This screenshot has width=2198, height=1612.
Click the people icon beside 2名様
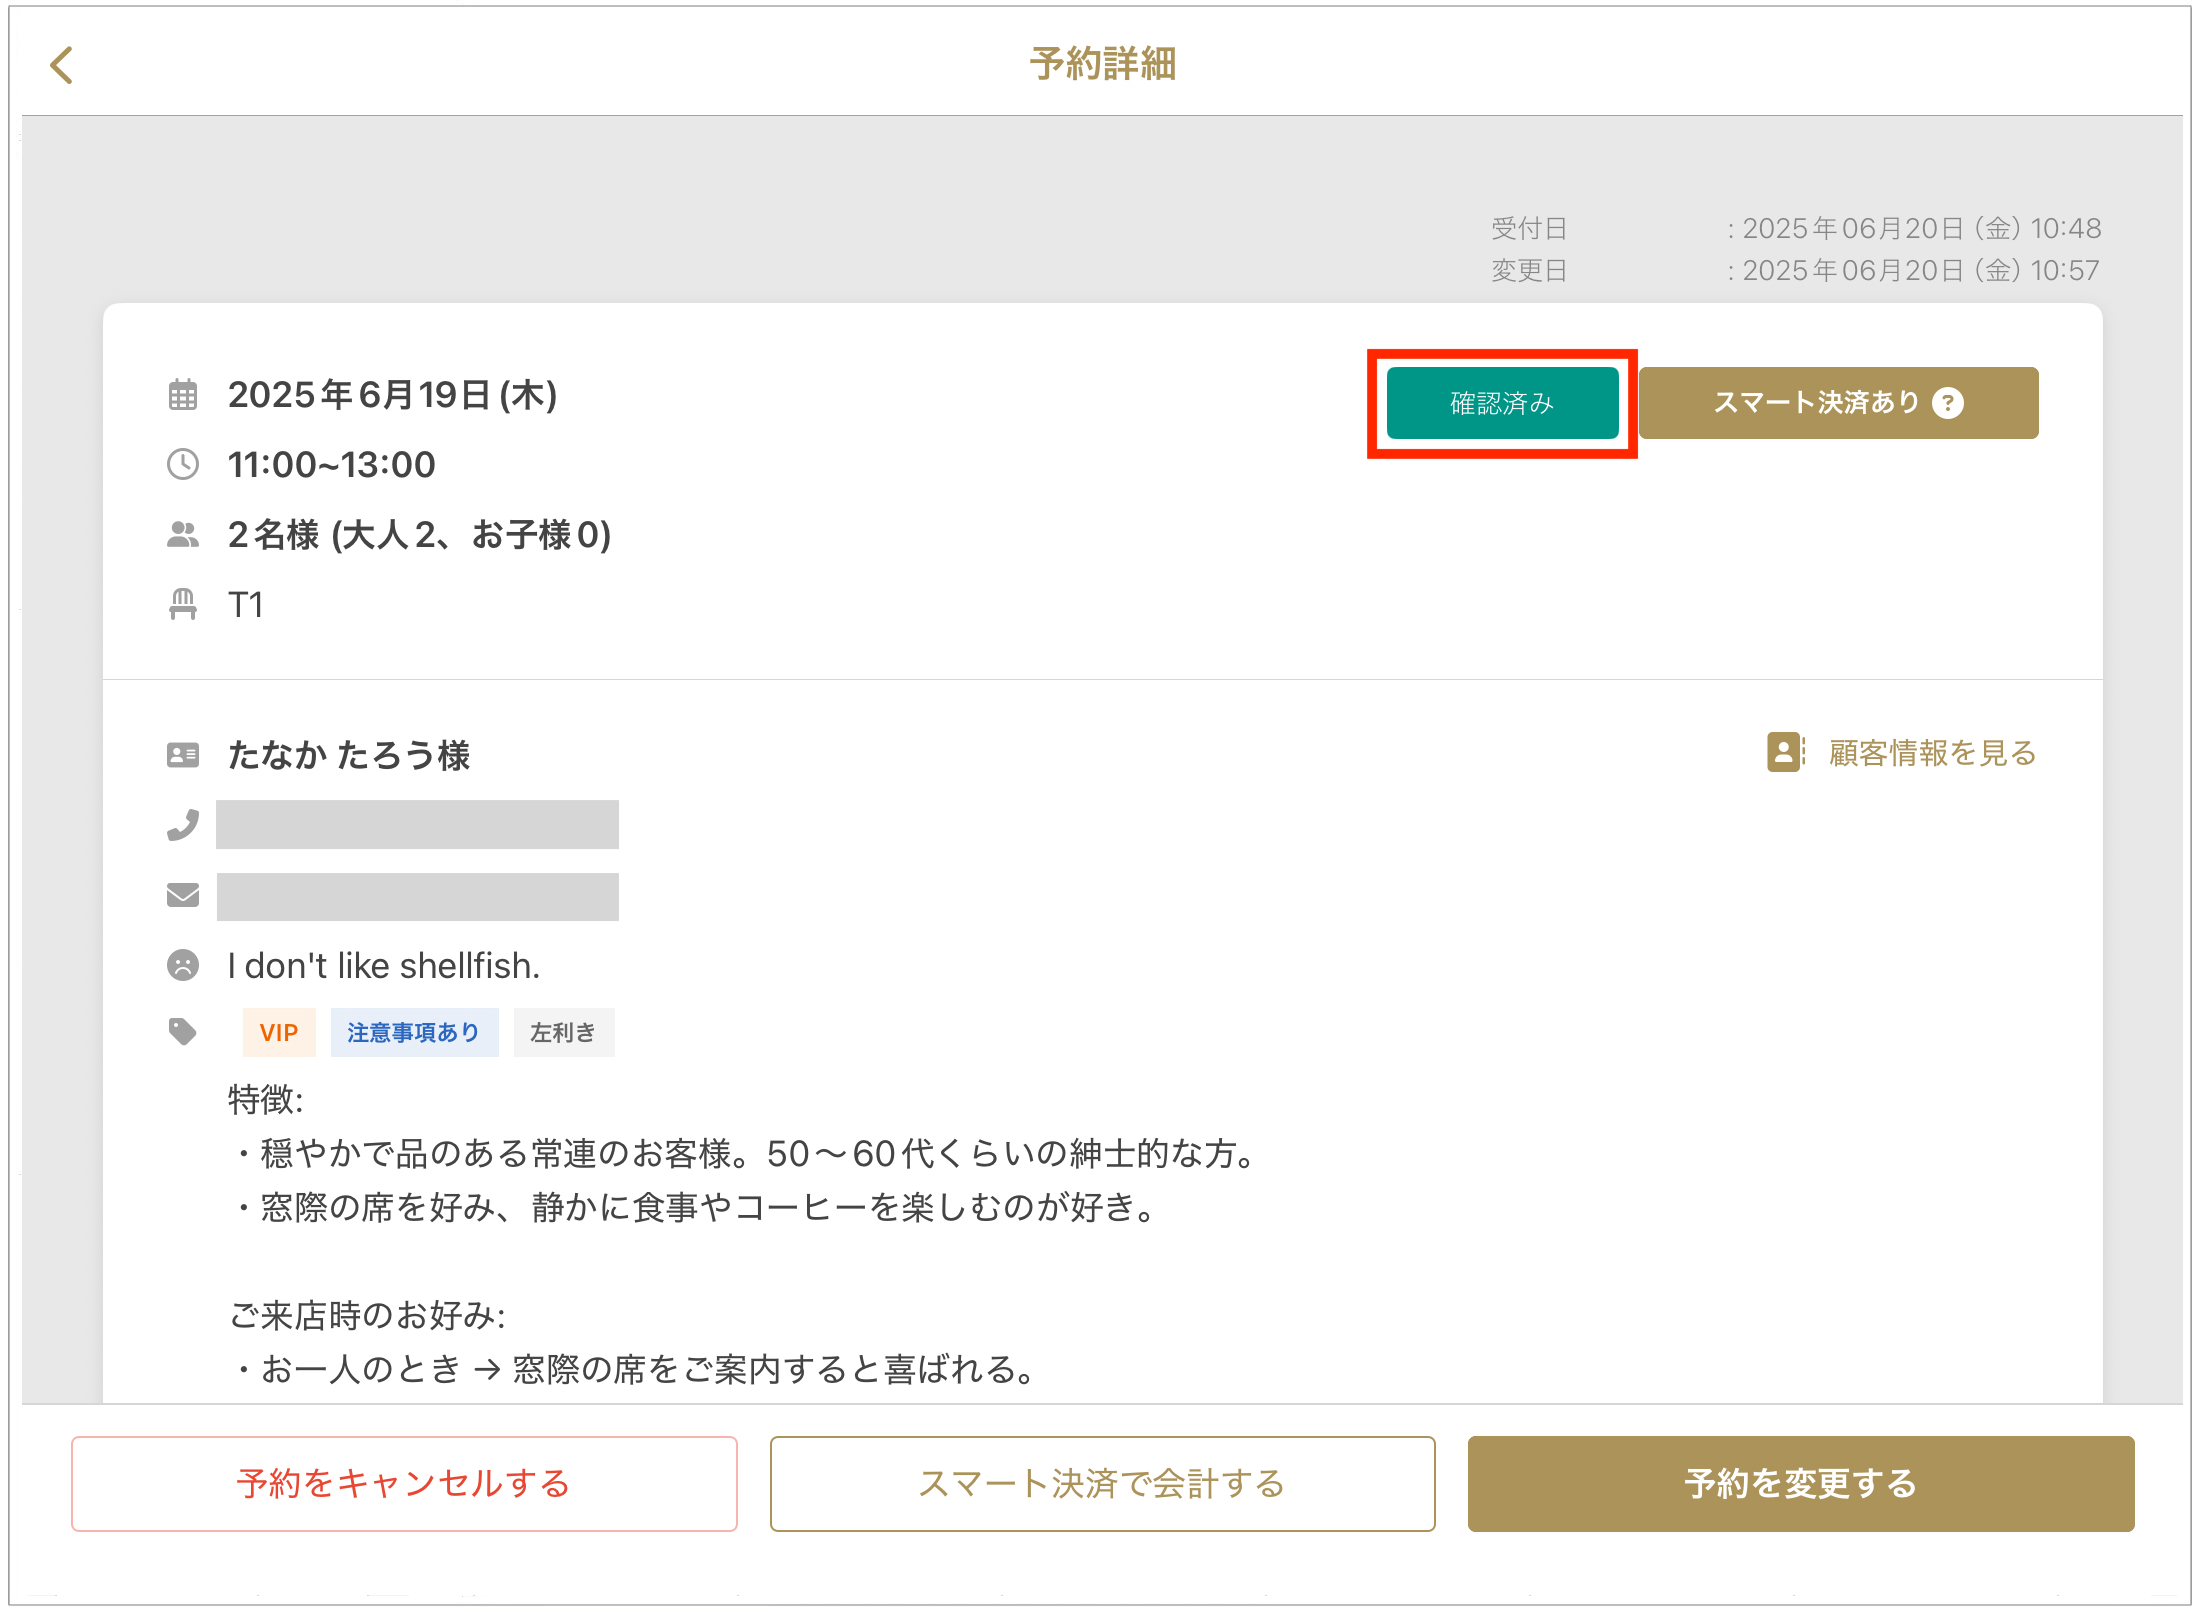pos(183,535)
